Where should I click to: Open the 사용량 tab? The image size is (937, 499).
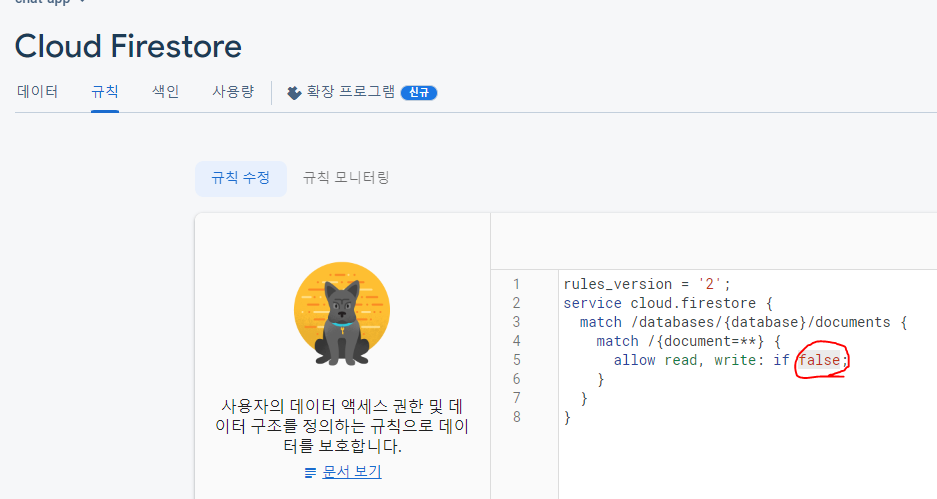(233, 91)
